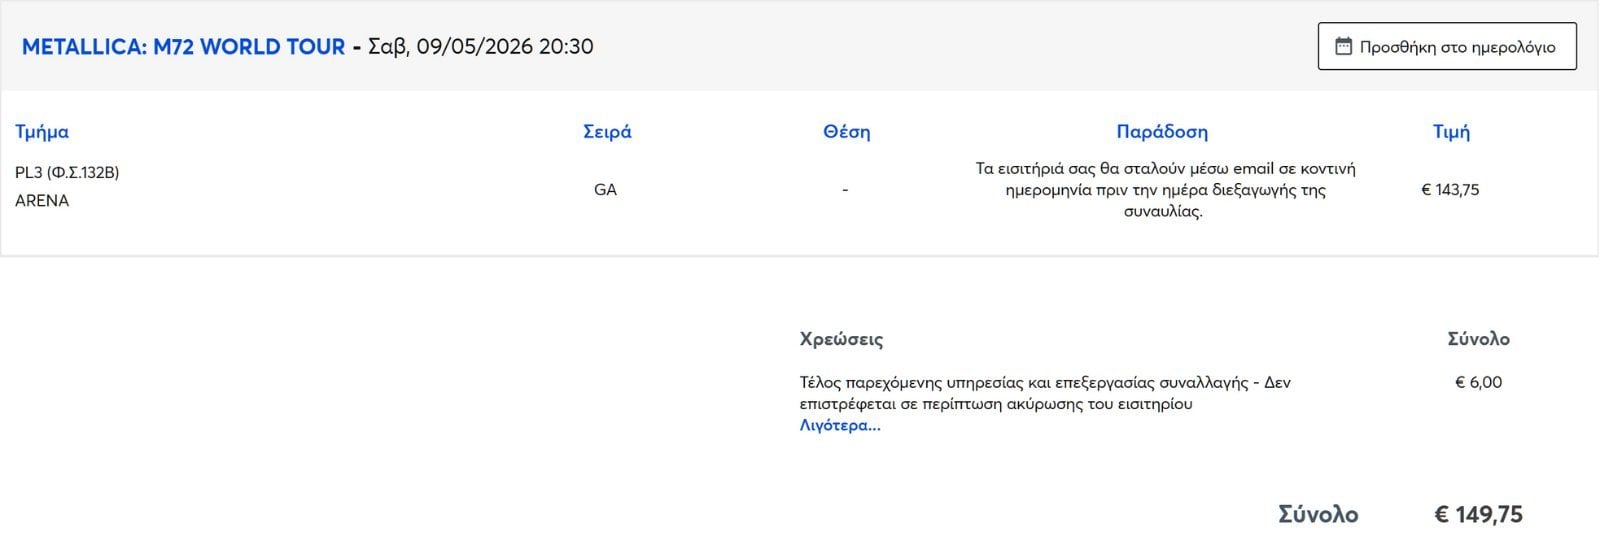Click the Θέση column header
Image resolution: width=1600 pixels, height=558 pixels.
tap(846, 131)
